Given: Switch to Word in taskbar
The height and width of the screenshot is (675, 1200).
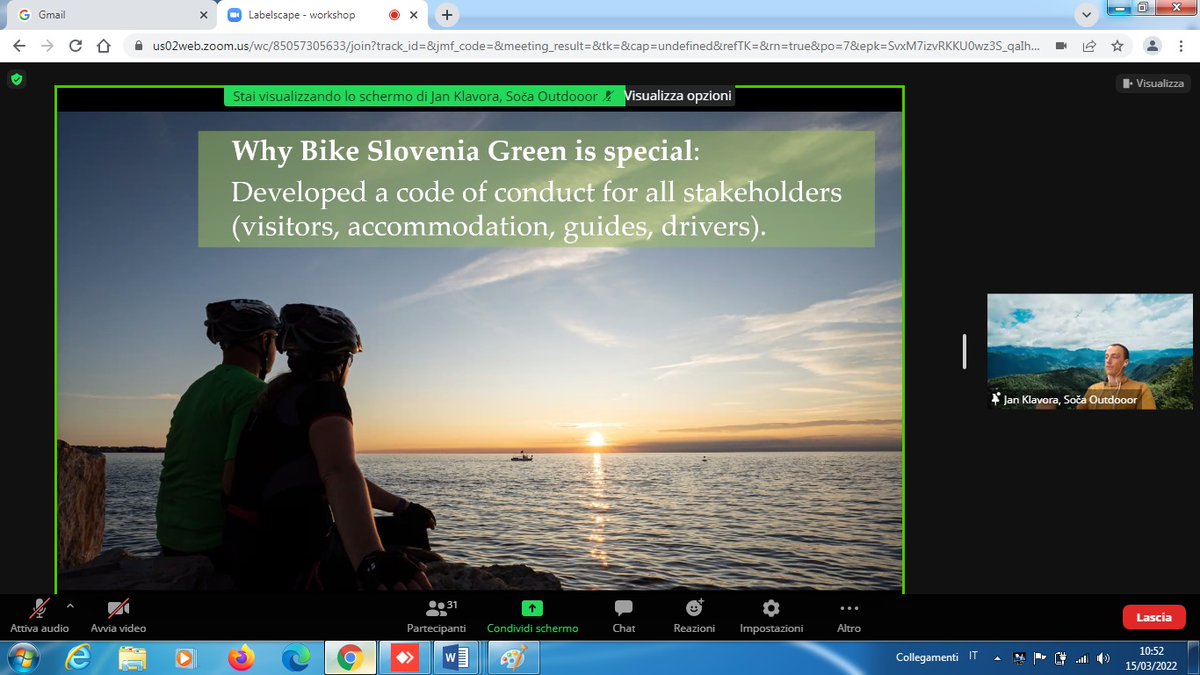Looking at the screenshot, I should (458, 657).
